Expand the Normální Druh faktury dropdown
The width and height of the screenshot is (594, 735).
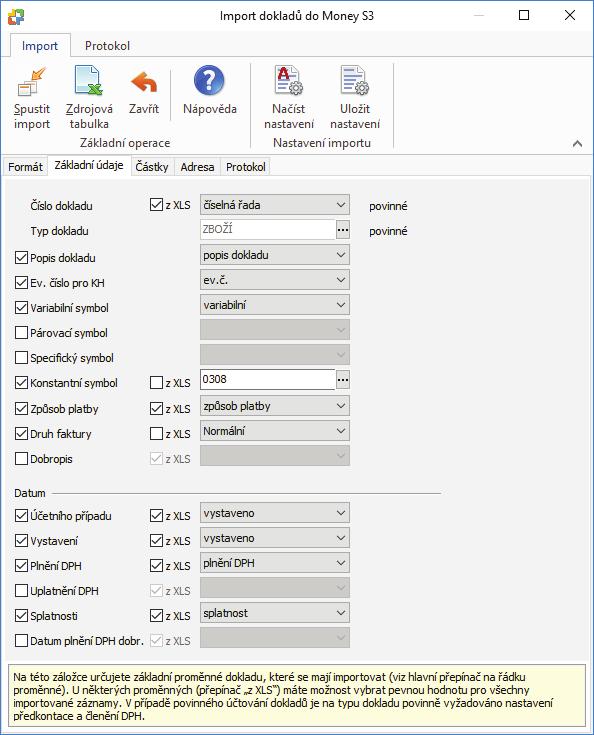pos(275,431)
